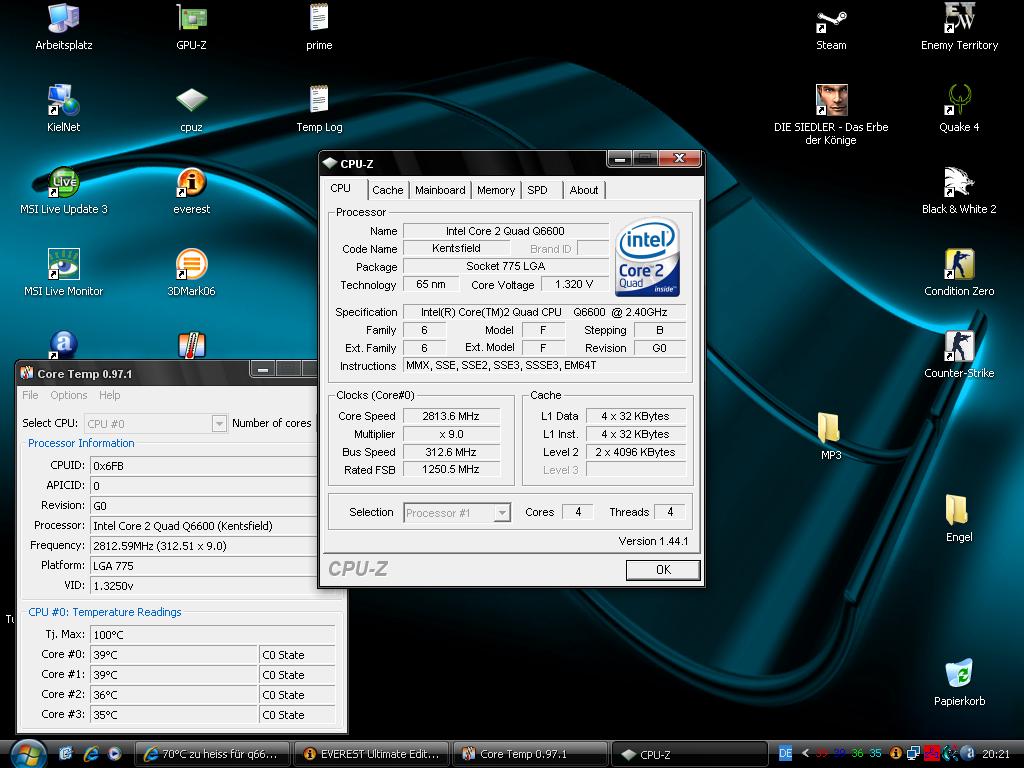Minimize the Core Temp window
This screenshot has height=768, width=1024.
pos(263,370)
